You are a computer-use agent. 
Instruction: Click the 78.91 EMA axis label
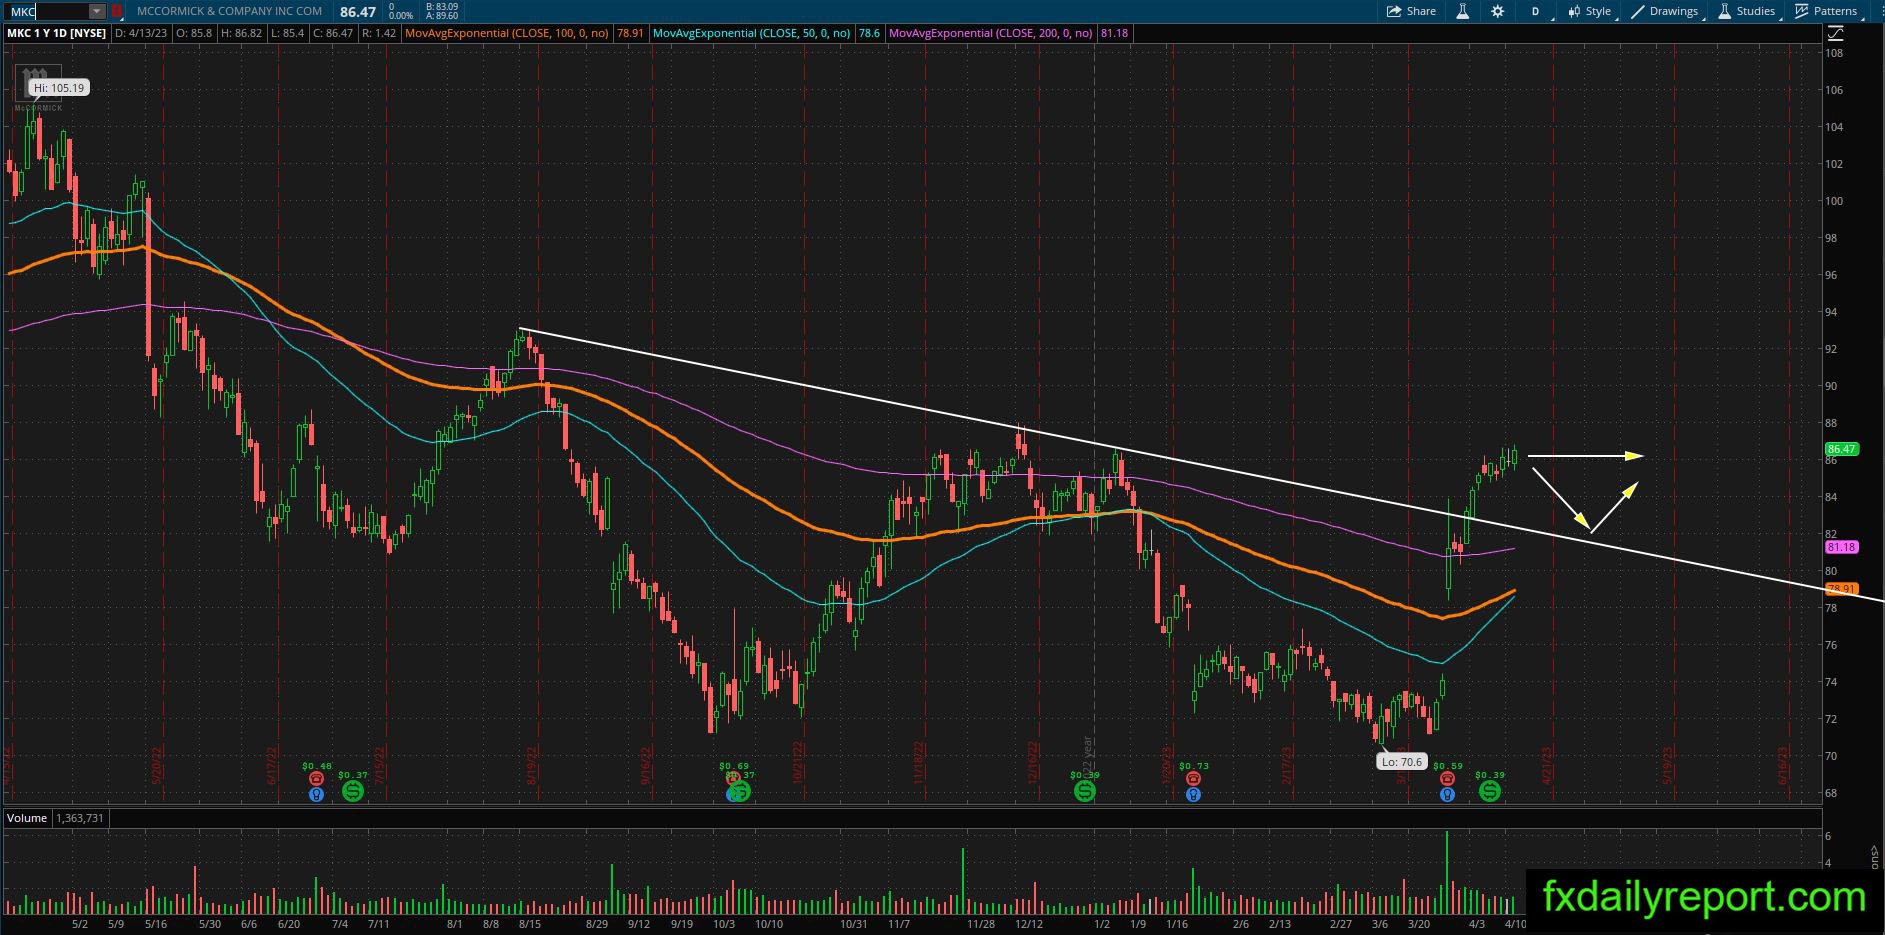pos(1842,589)
